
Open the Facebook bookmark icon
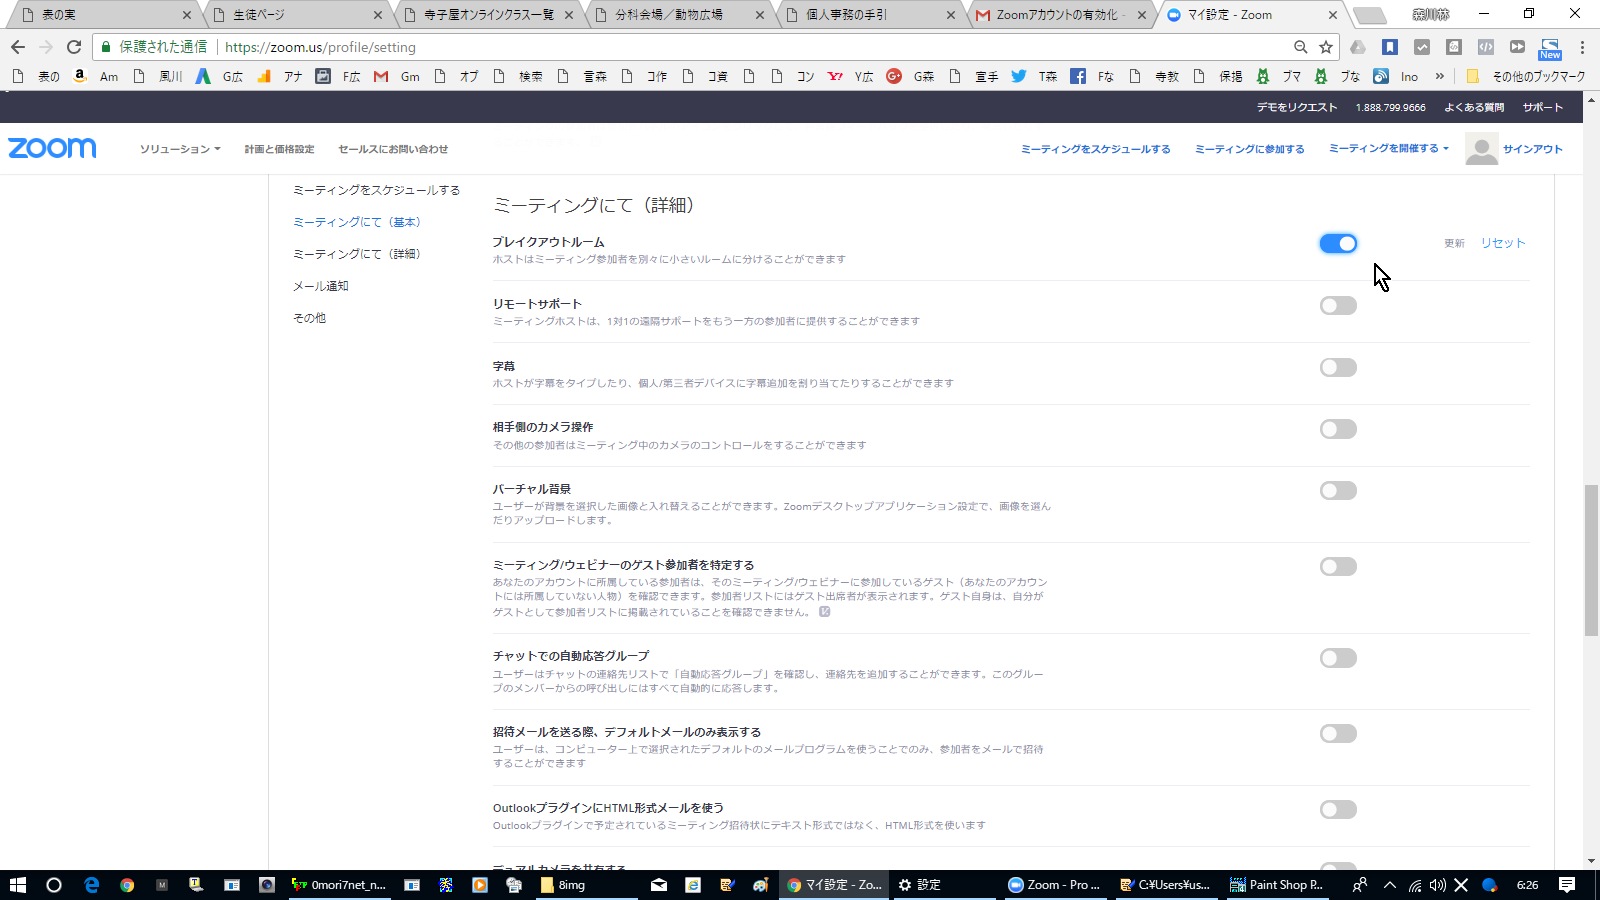[x=1078, y=76]
